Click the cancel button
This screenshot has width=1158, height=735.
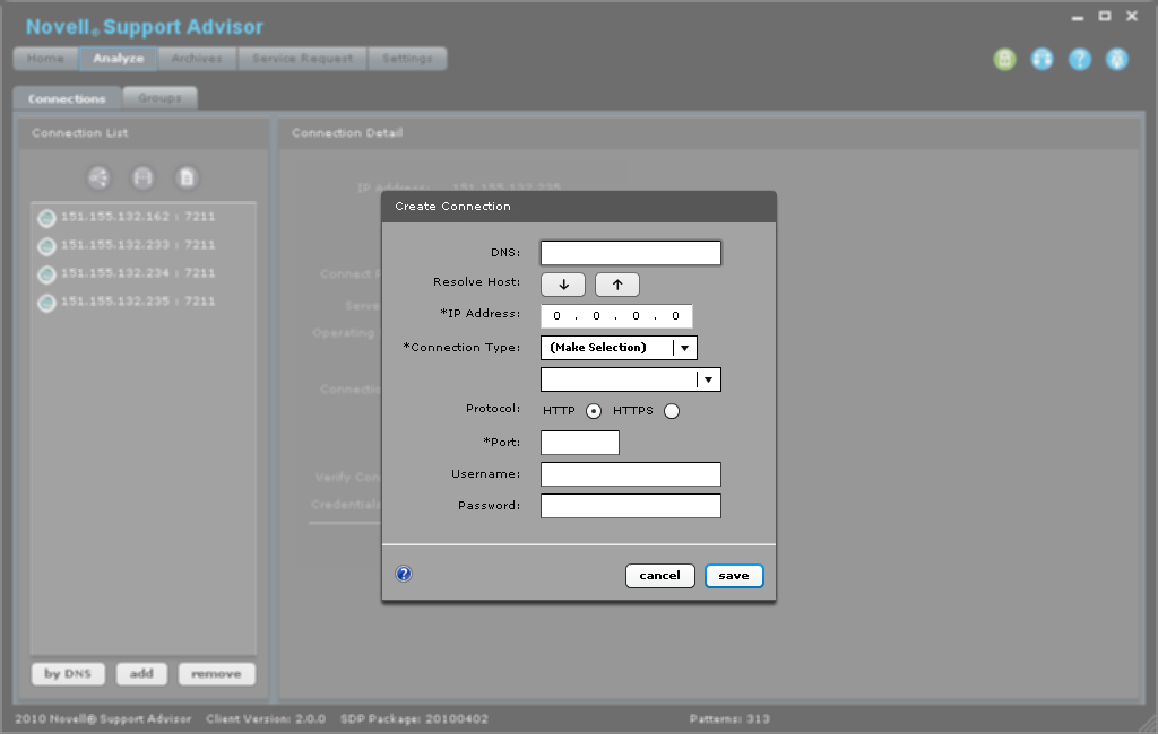[659, 575]
